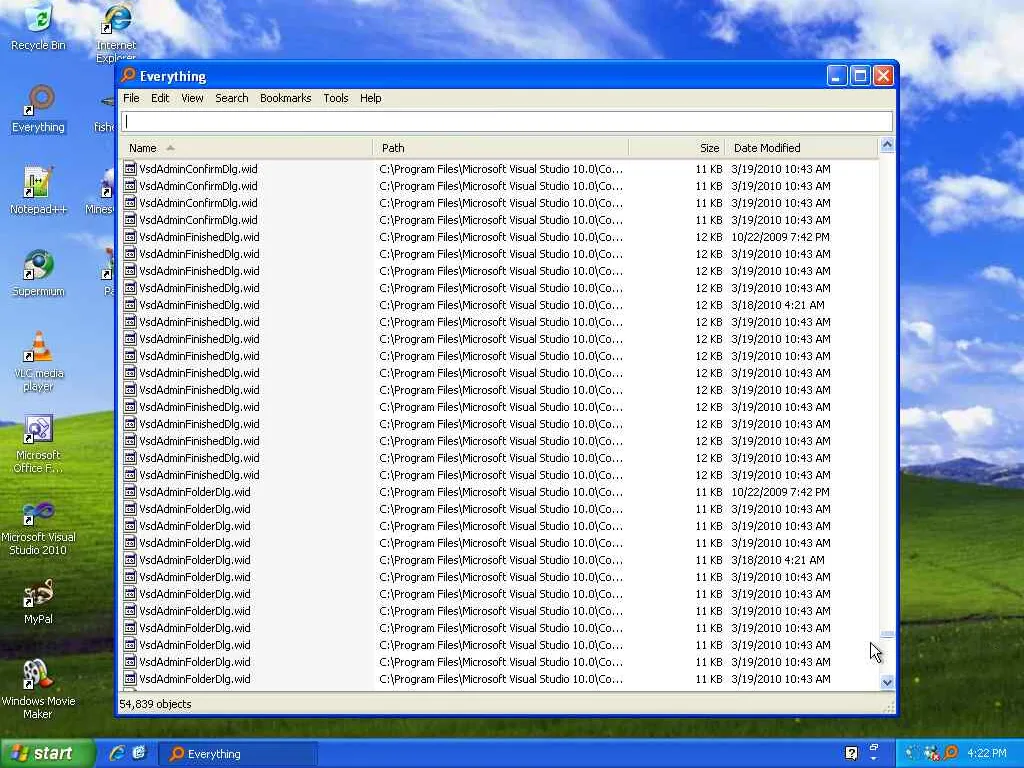Screen dimensions: 1024x768
Task: Click the Show Desktop quick launch icon
Action: click(x=139, y=753)
